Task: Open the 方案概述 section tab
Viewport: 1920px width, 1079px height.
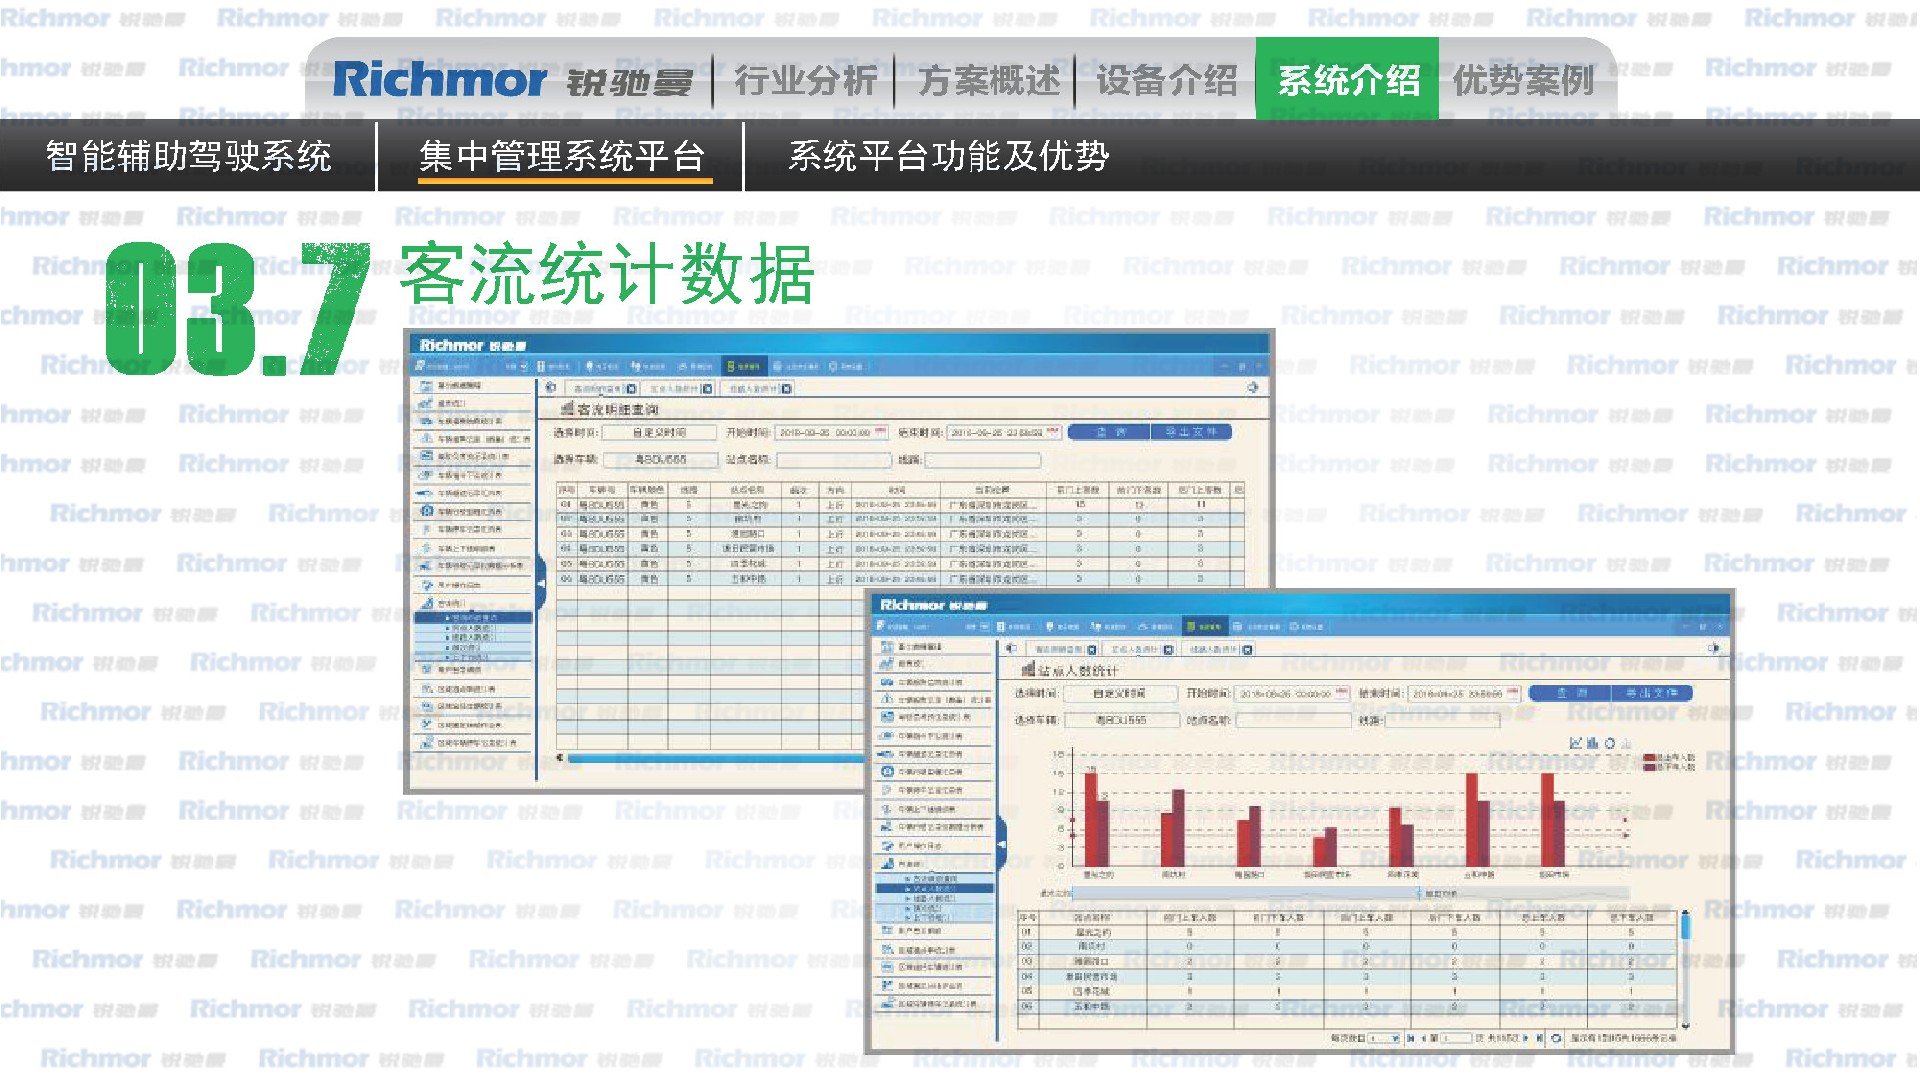Action: pos(989,80)
